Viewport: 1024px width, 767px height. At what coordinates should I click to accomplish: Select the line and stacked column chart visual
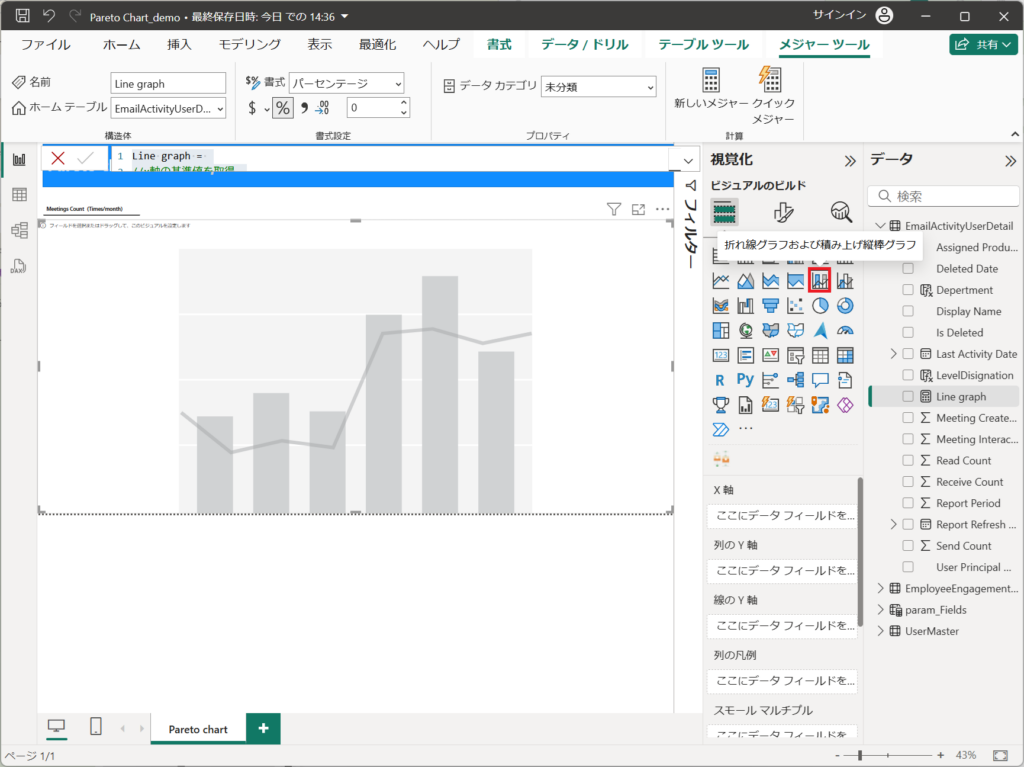(x=820, y=281)
